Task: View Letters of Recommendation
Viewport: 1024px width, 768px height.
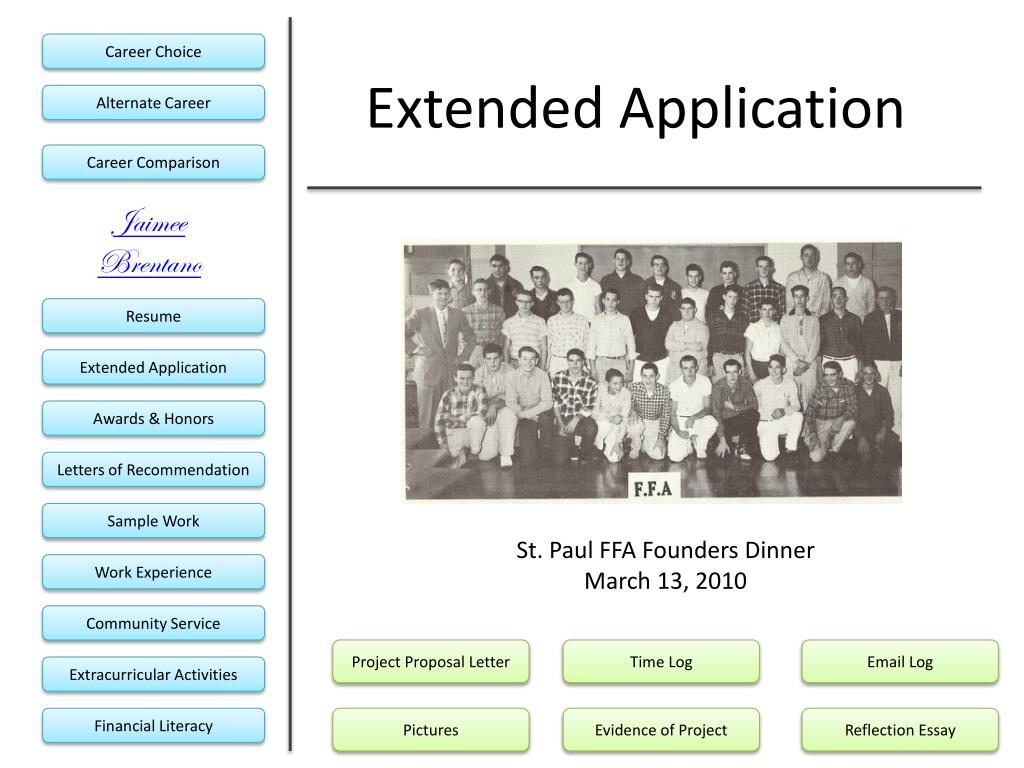Action: 153,470
